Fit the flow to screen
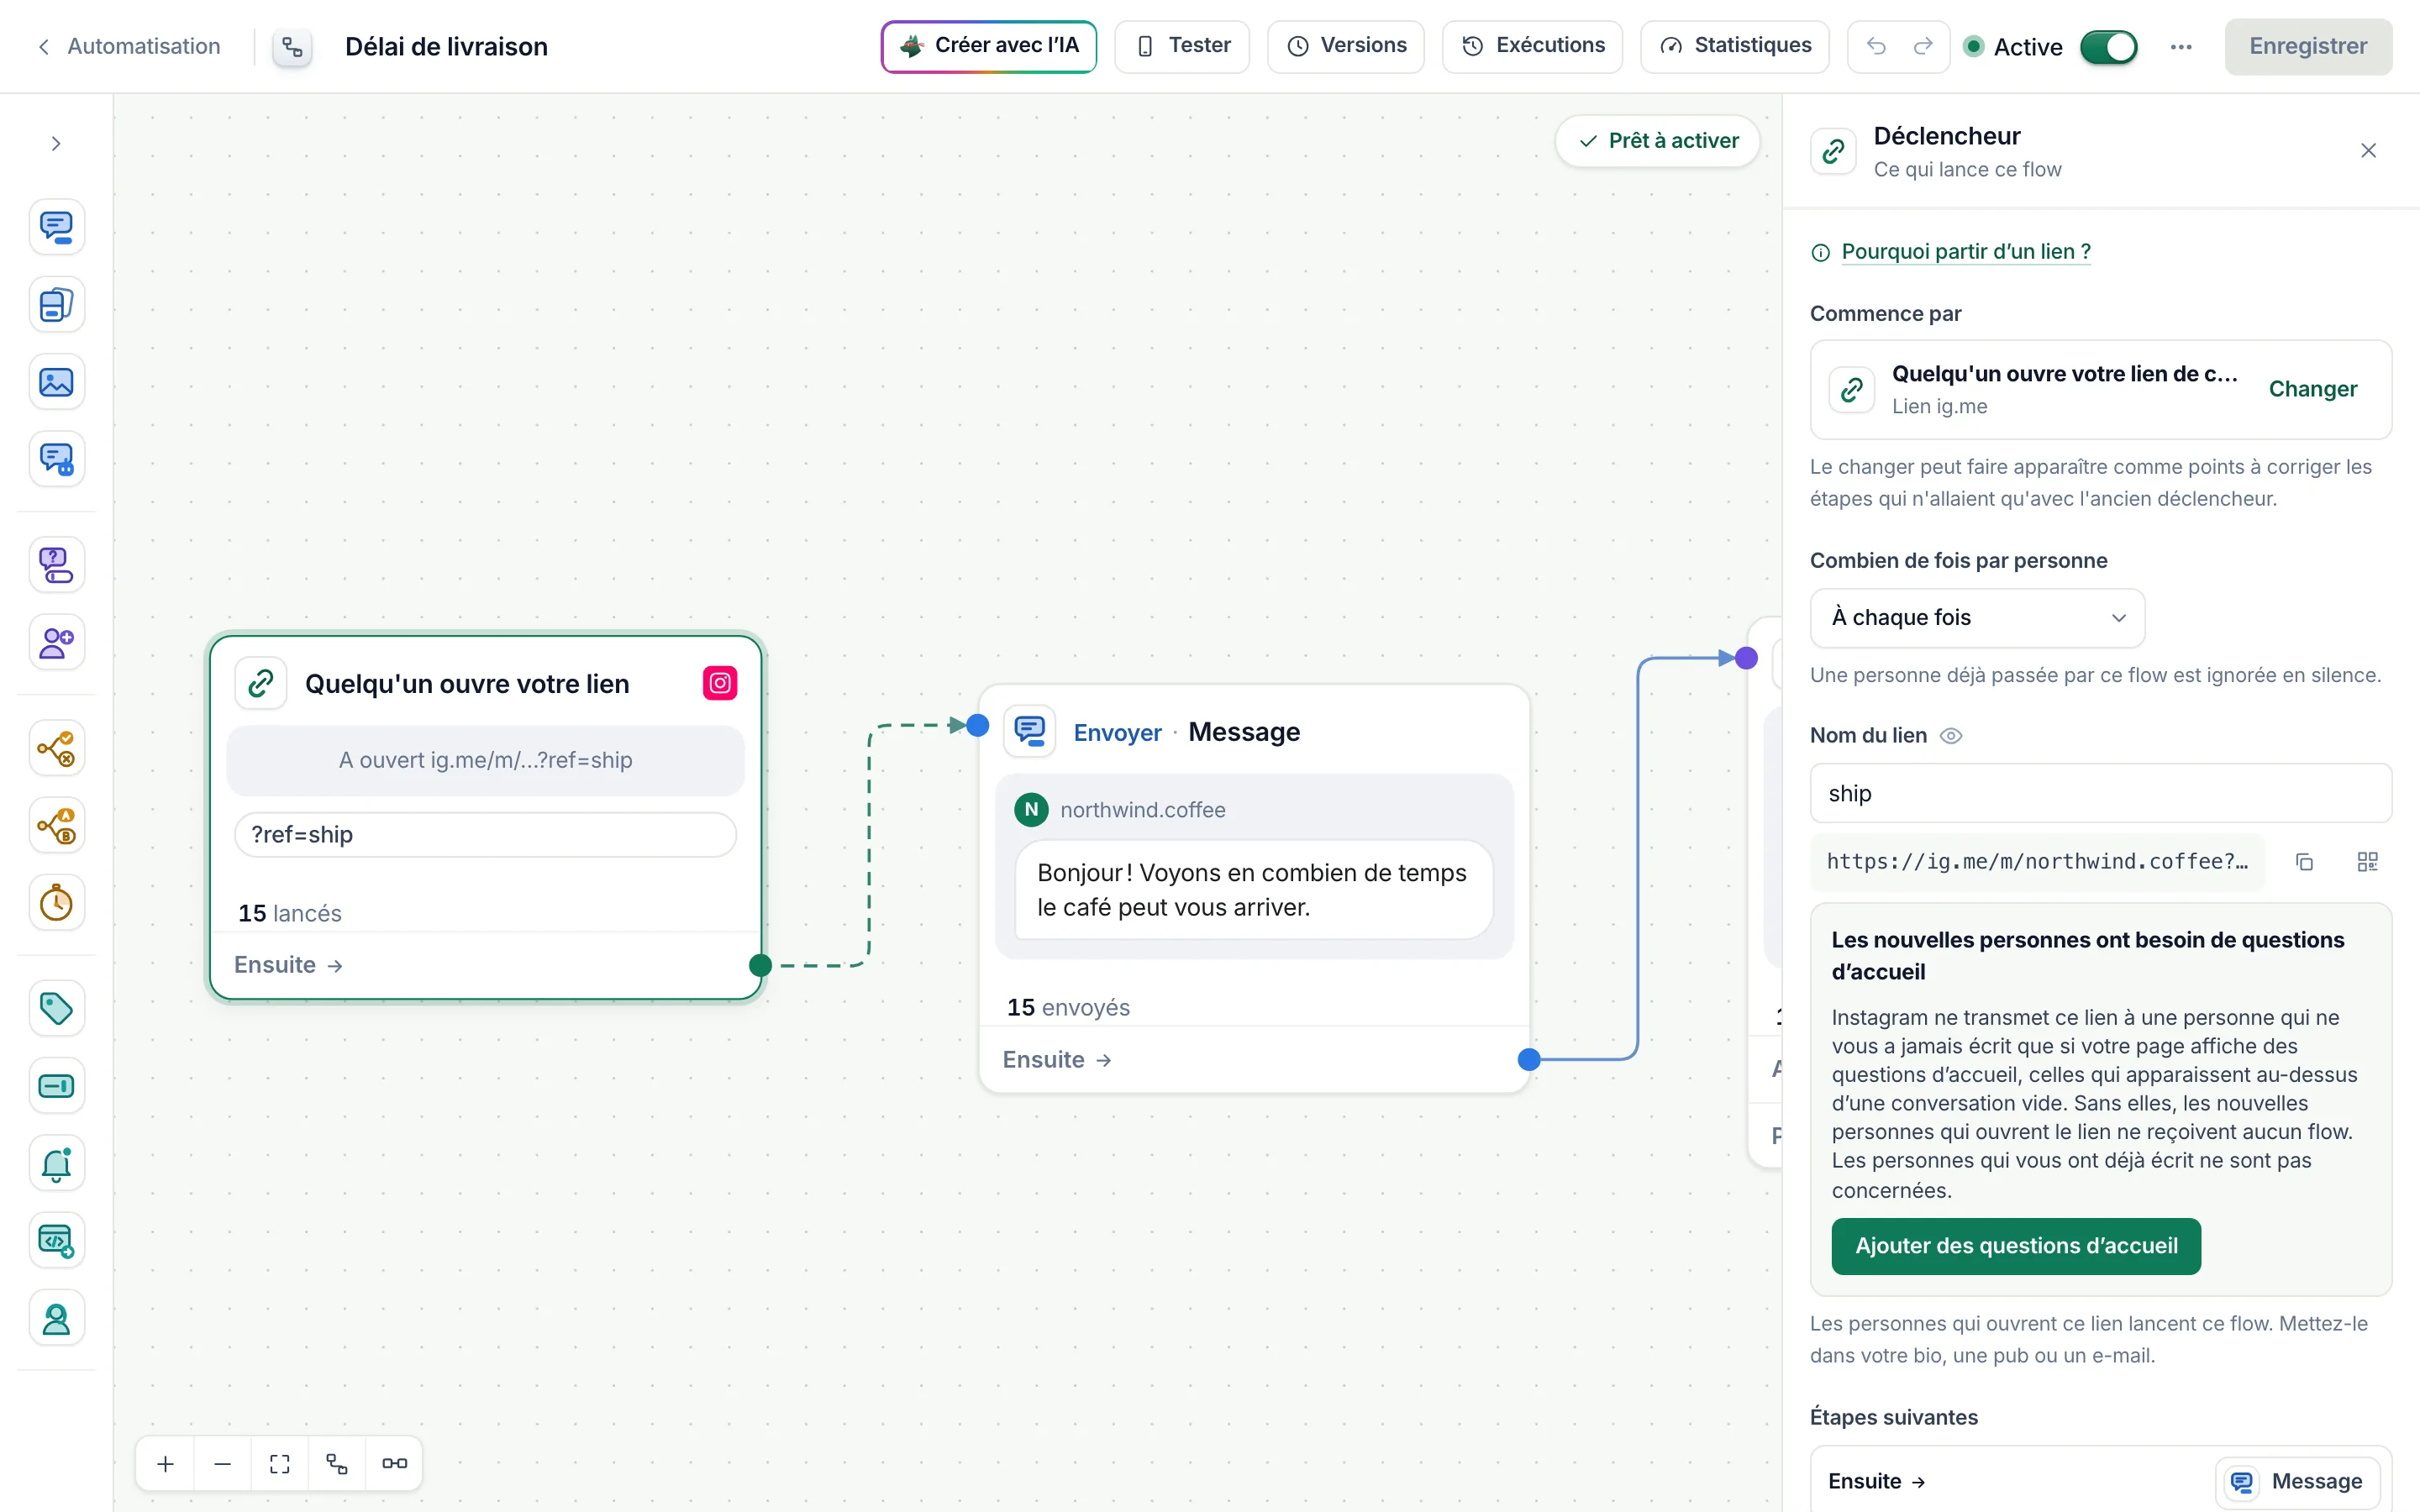Image resolution: width=2420 pixels, height=1512 pixels. 280,1464
